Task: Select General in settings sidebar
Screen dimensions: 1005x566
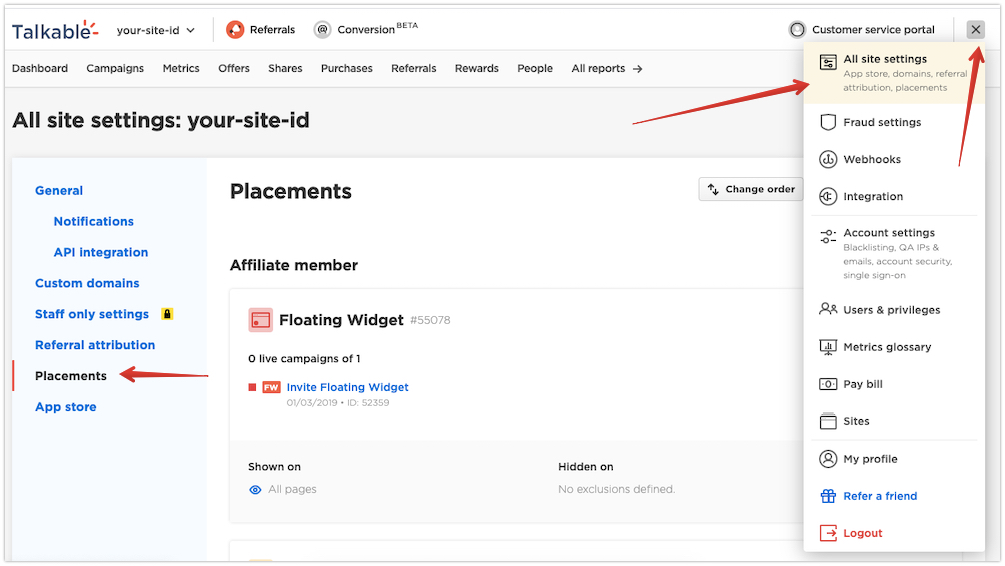Action: tap(59, 190)
